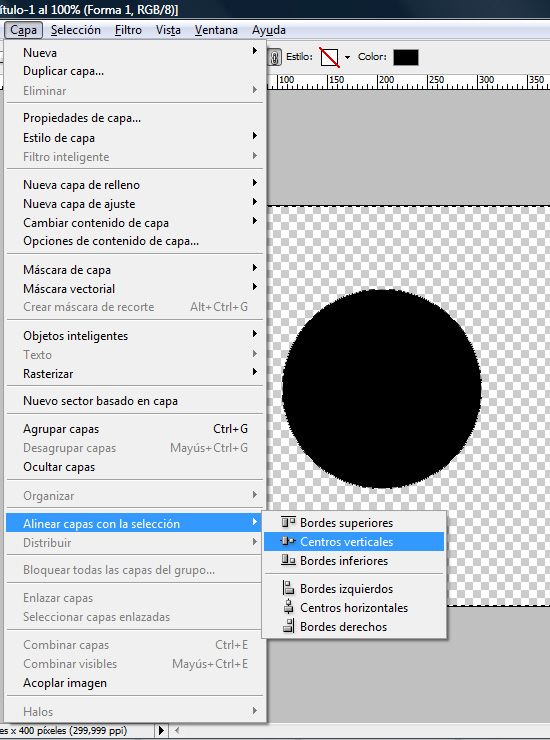Open Propiedades de capa...

point(135,118)
